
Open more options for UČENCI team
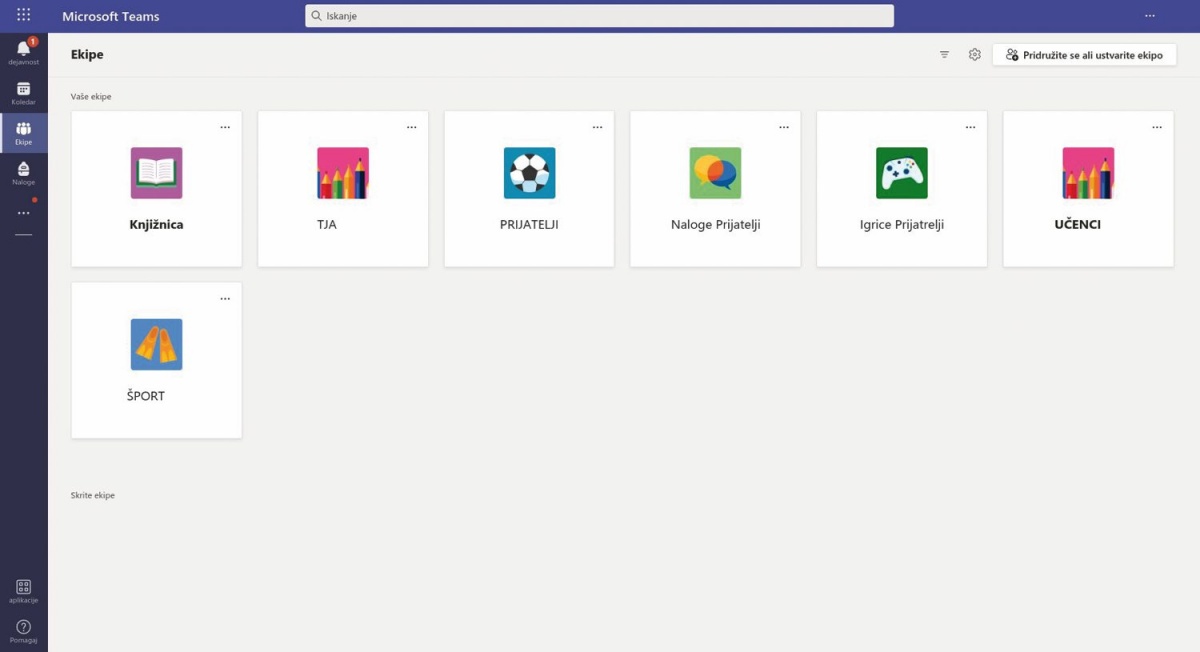pyautogui.click(x=1157, y=127)
